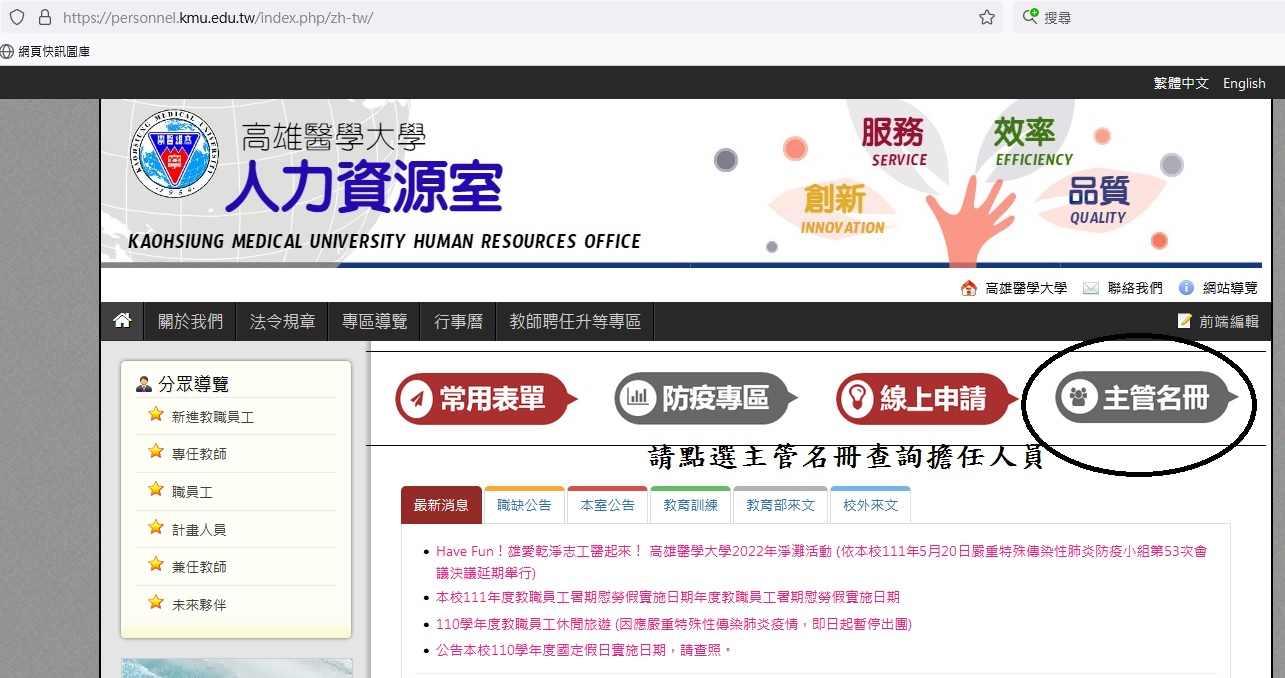Open the Have Fun 淨灘活動 news item

821,561
